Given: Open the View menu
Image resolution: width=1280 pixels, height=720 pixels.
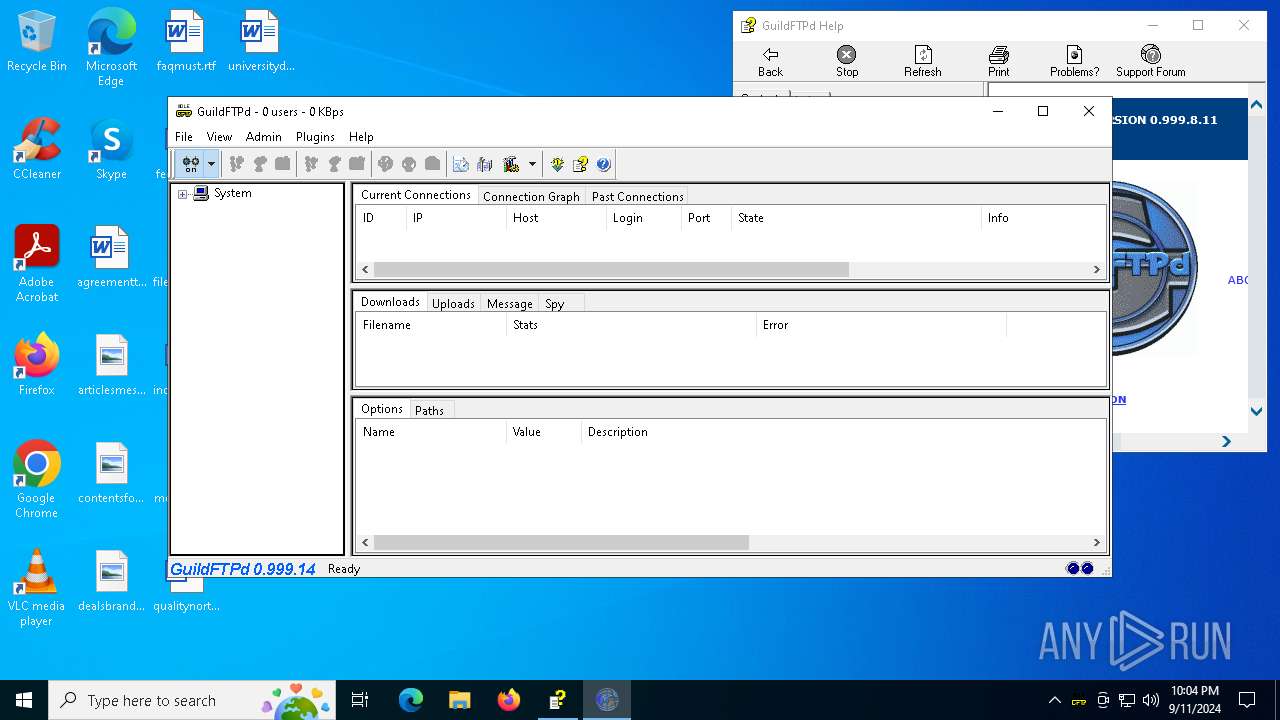Looking at the screenshot, I should point(219,137).
